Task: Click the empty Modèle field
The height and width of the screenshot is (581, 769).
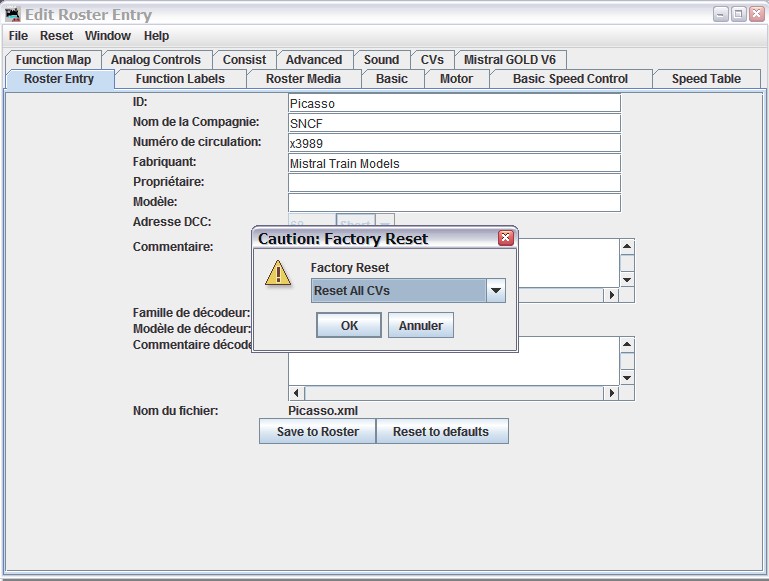Action: tap(454, 203)
